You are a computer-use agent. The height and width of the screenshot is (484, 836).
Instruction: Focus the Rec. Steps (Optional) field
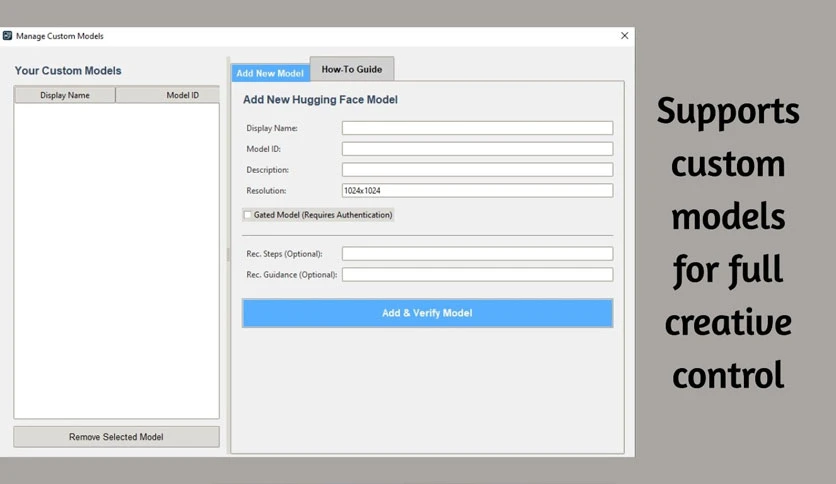click(x=477, y=254)
